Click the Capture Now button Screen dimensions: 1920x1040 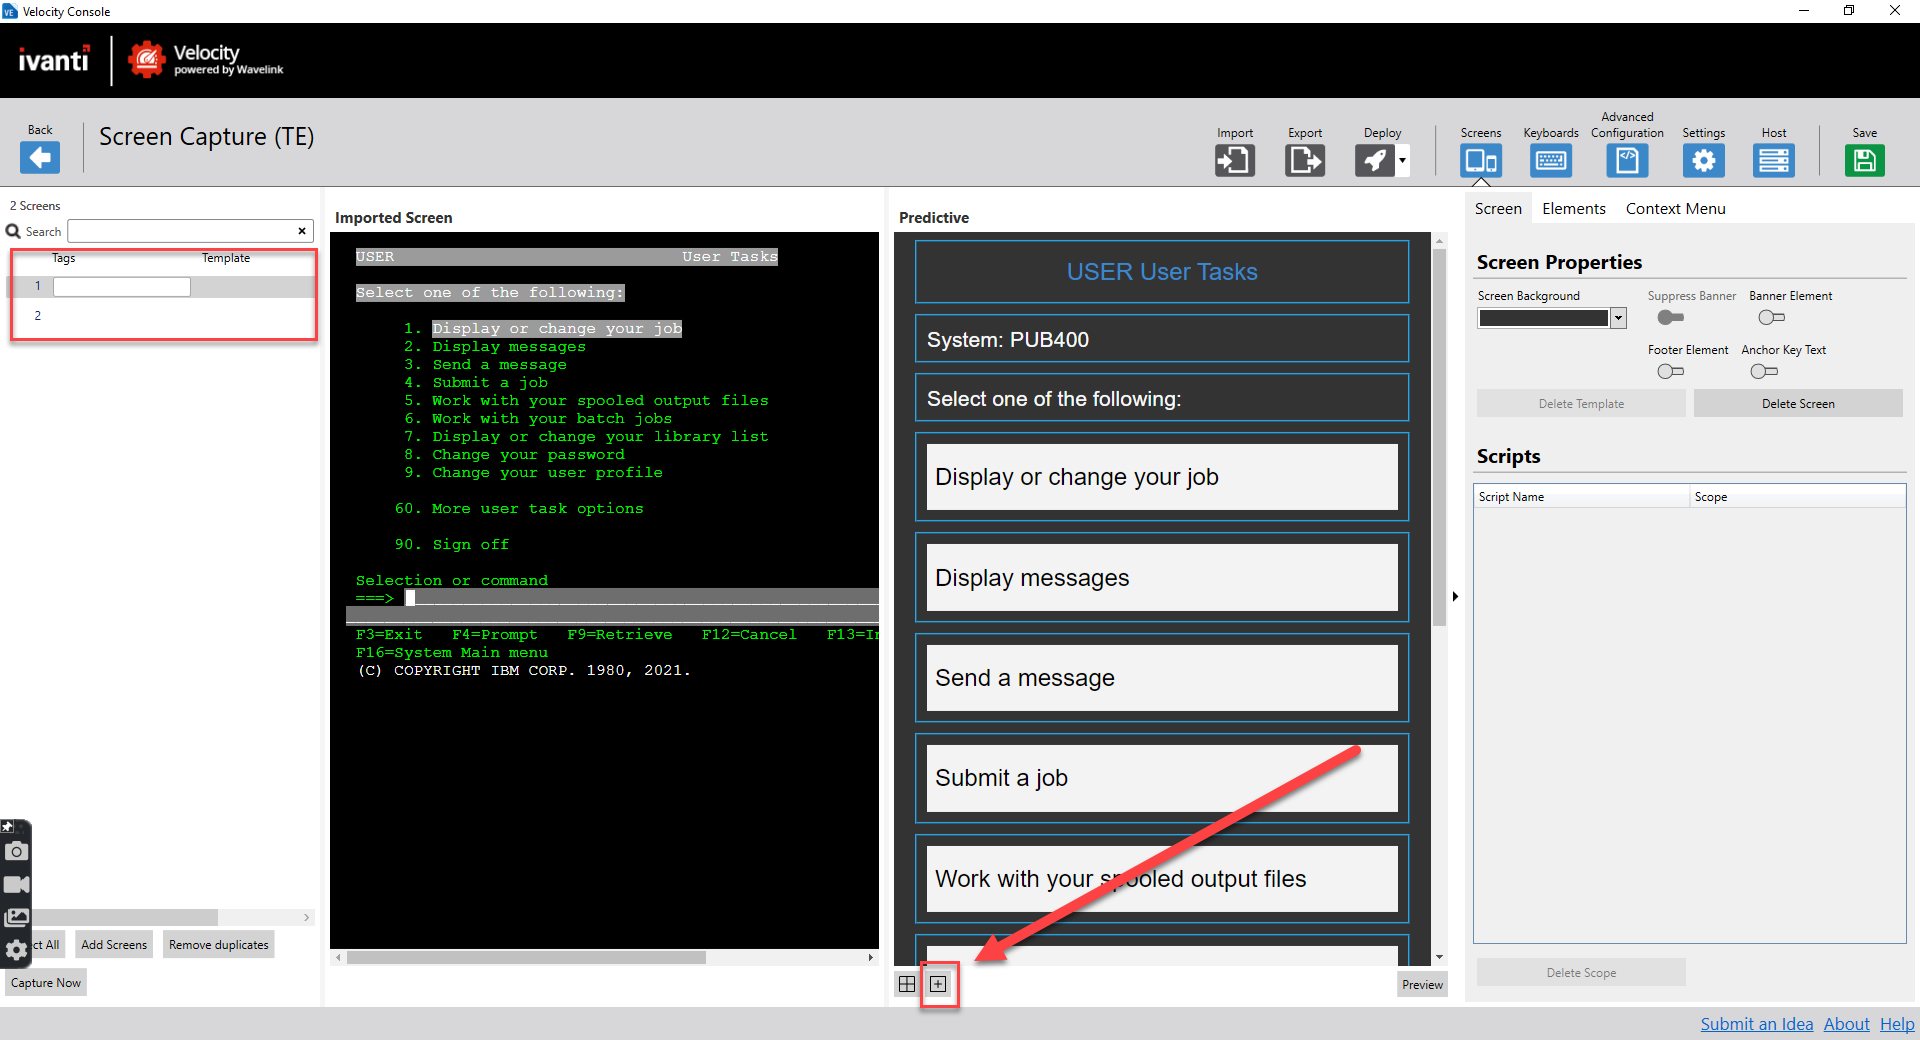[x=45, y=982]
